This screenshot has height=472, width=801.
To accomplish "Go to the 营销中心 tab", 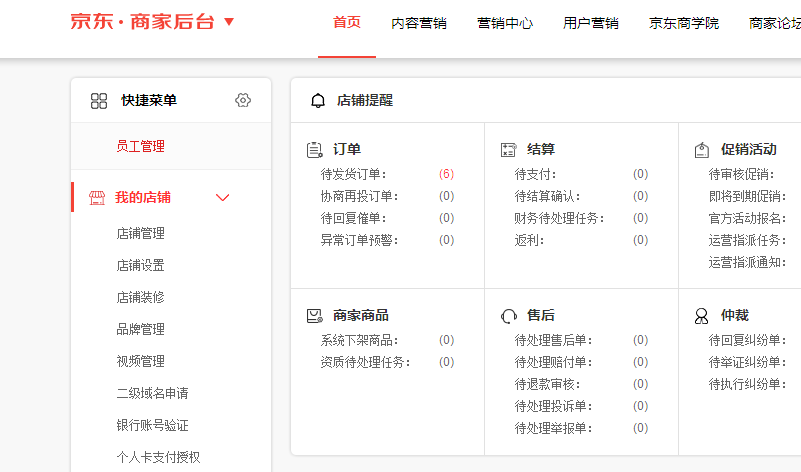I will (x=505, y=23).
